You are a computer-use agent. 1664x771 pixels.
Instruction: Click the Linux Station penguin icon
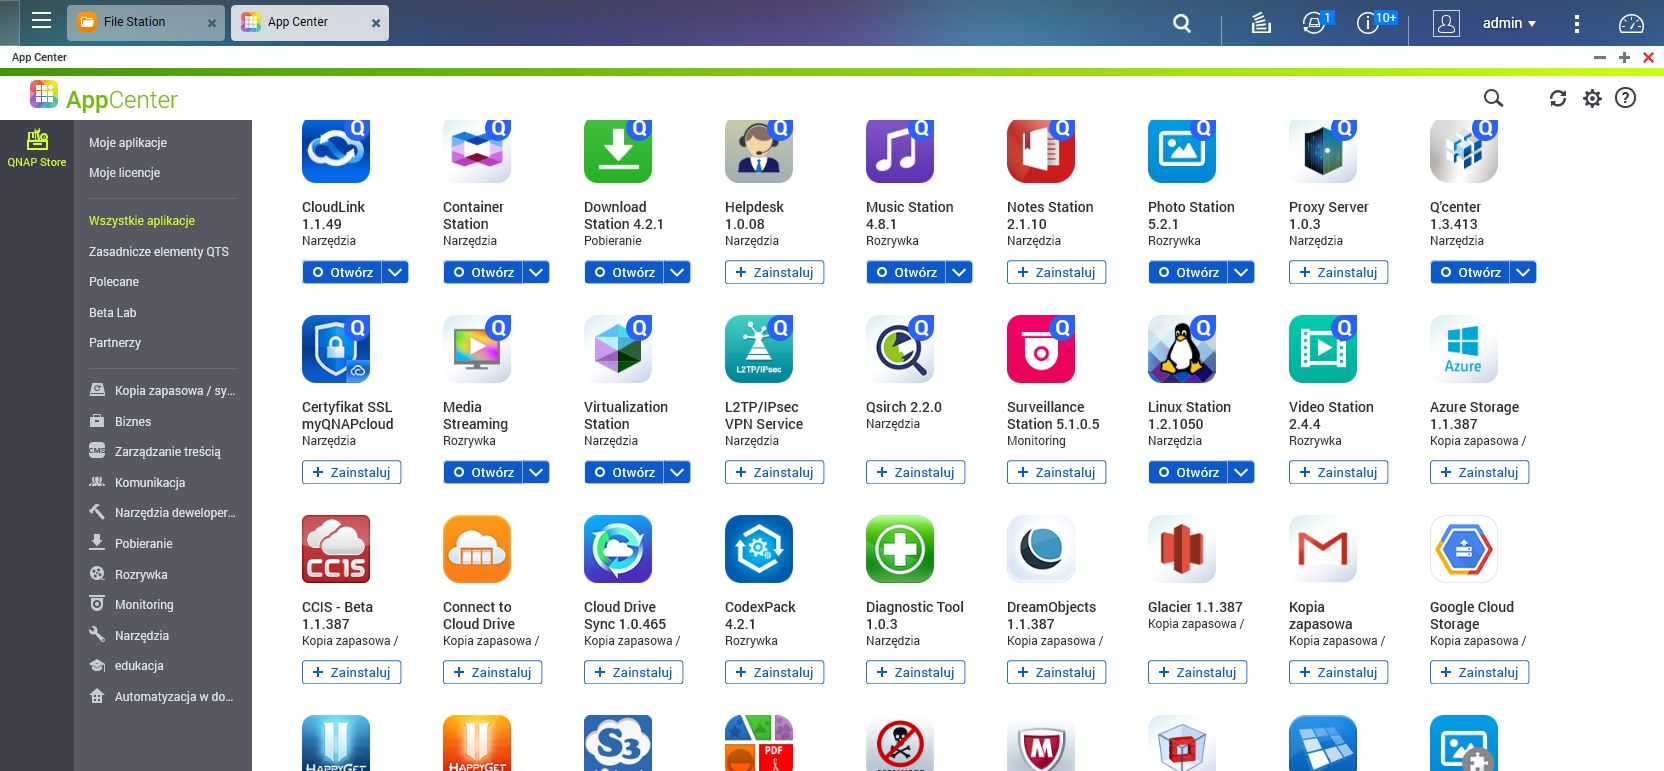1182,349
